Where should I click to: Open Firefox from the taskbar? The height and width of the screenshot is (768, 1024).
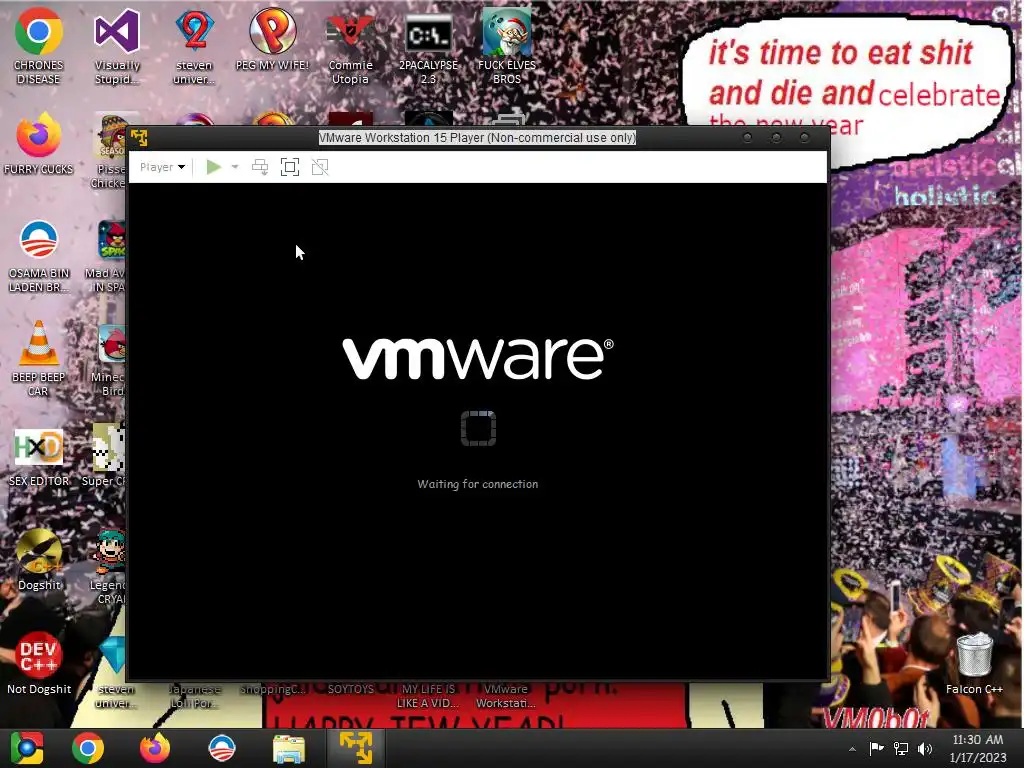tap(155, 748)
